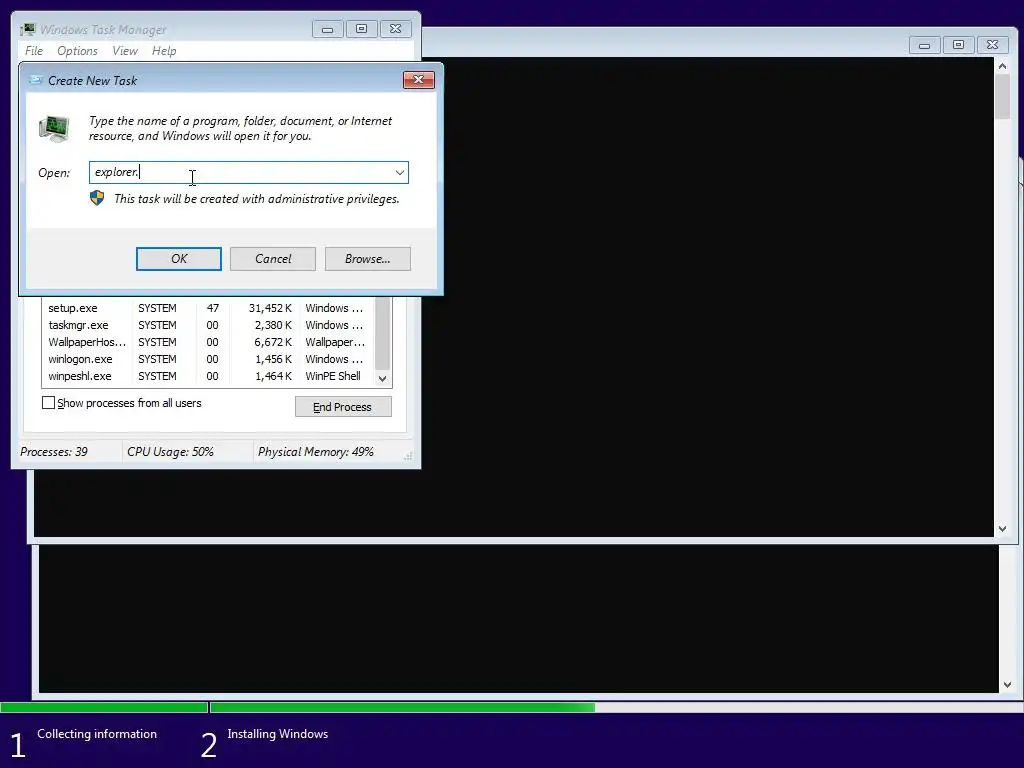Click the Collecting information step label
The width and height of the screenshot is (1024, 768).
click(97, 734)
